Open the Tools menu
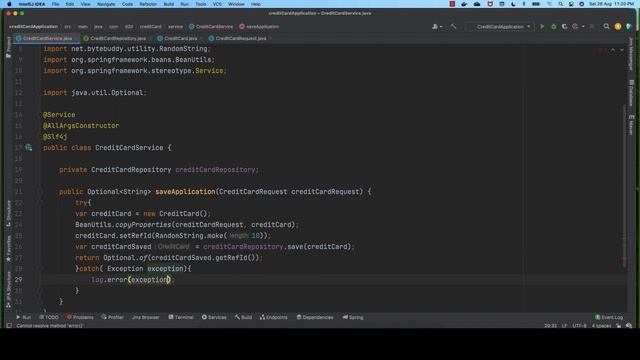This screenshot has width=640, height=360. point(201,4)
